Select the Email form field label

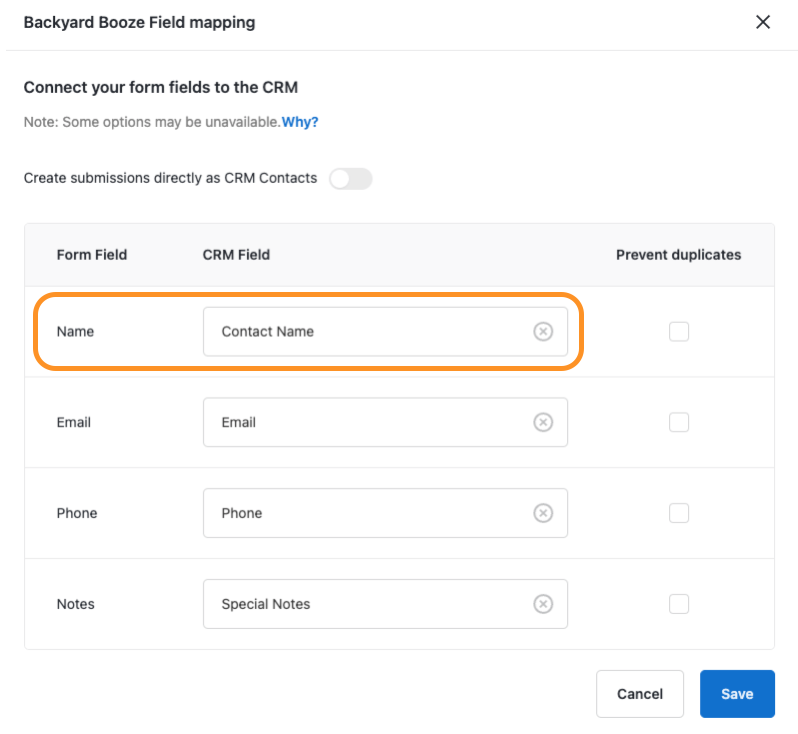point(74,422)
